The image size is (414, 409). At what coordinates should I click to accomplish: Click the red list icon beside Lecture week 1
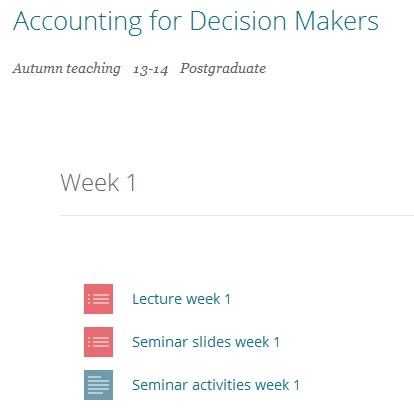(x=98, y=299)
